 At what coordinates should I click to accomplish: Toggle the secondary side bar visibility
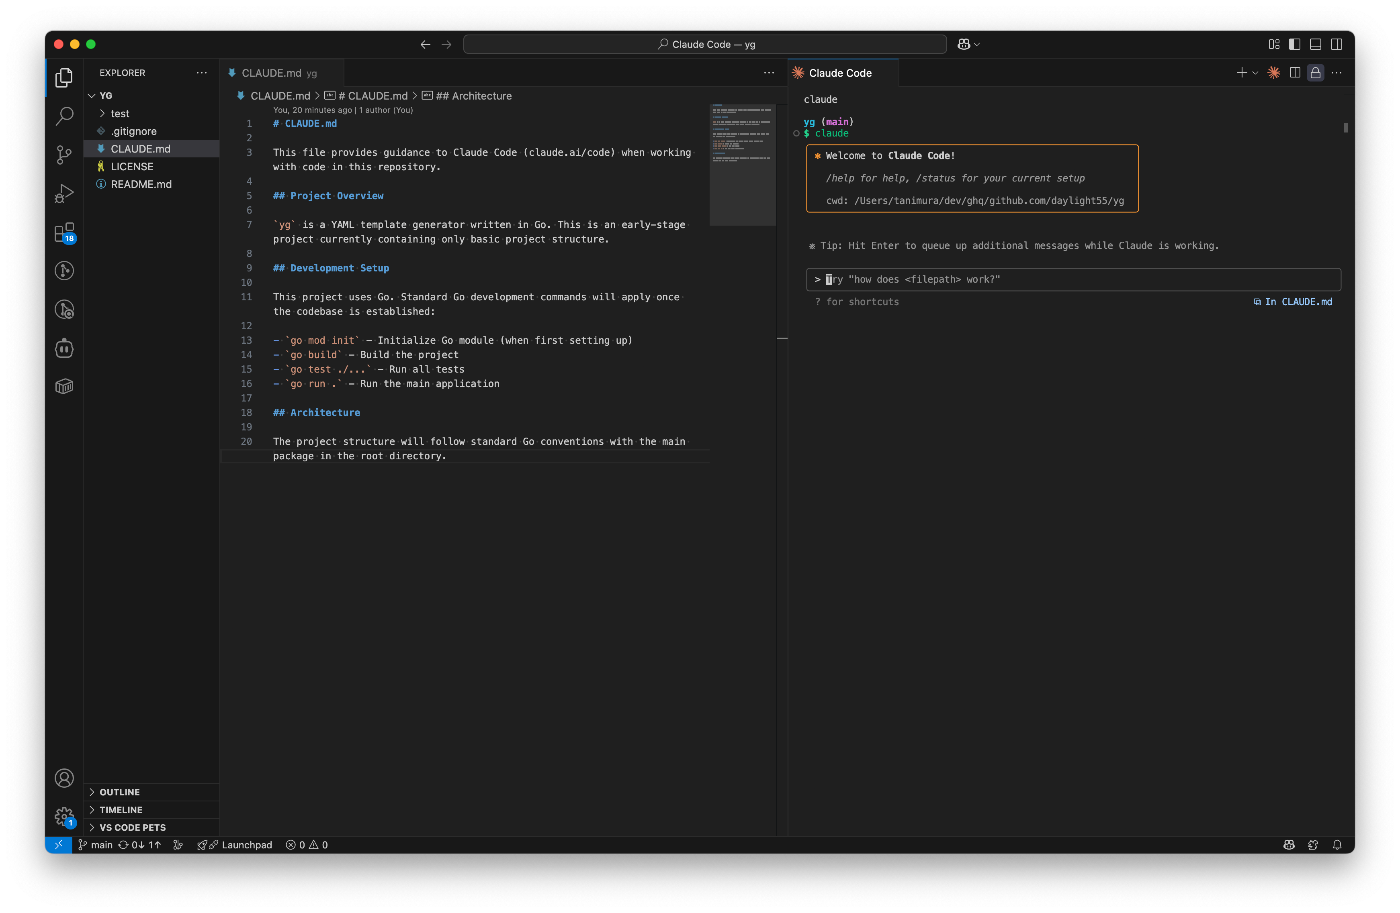click(1337, 44)
